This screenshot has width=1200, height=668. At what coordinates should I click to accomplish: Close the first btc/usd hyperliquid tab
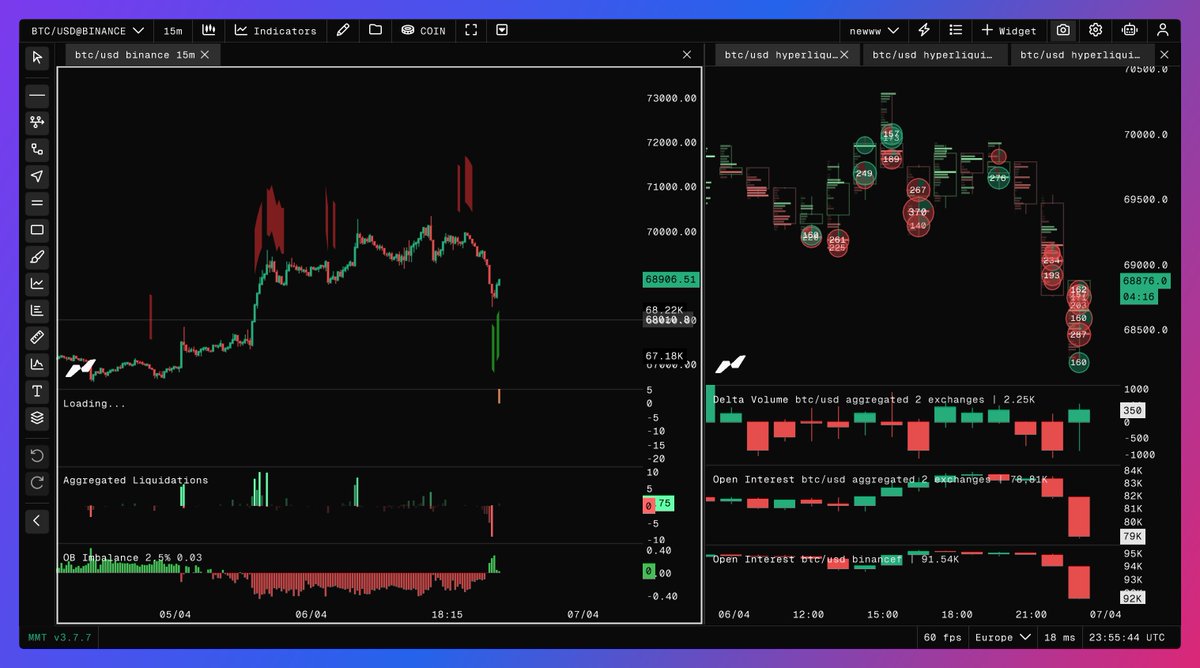(845, 55)
